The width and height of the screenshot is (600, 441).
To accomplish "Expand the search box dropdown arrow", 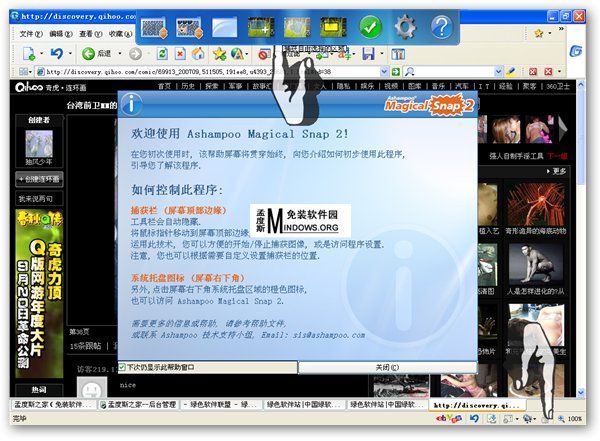I will pyautogui.click(x=498, y=72).
